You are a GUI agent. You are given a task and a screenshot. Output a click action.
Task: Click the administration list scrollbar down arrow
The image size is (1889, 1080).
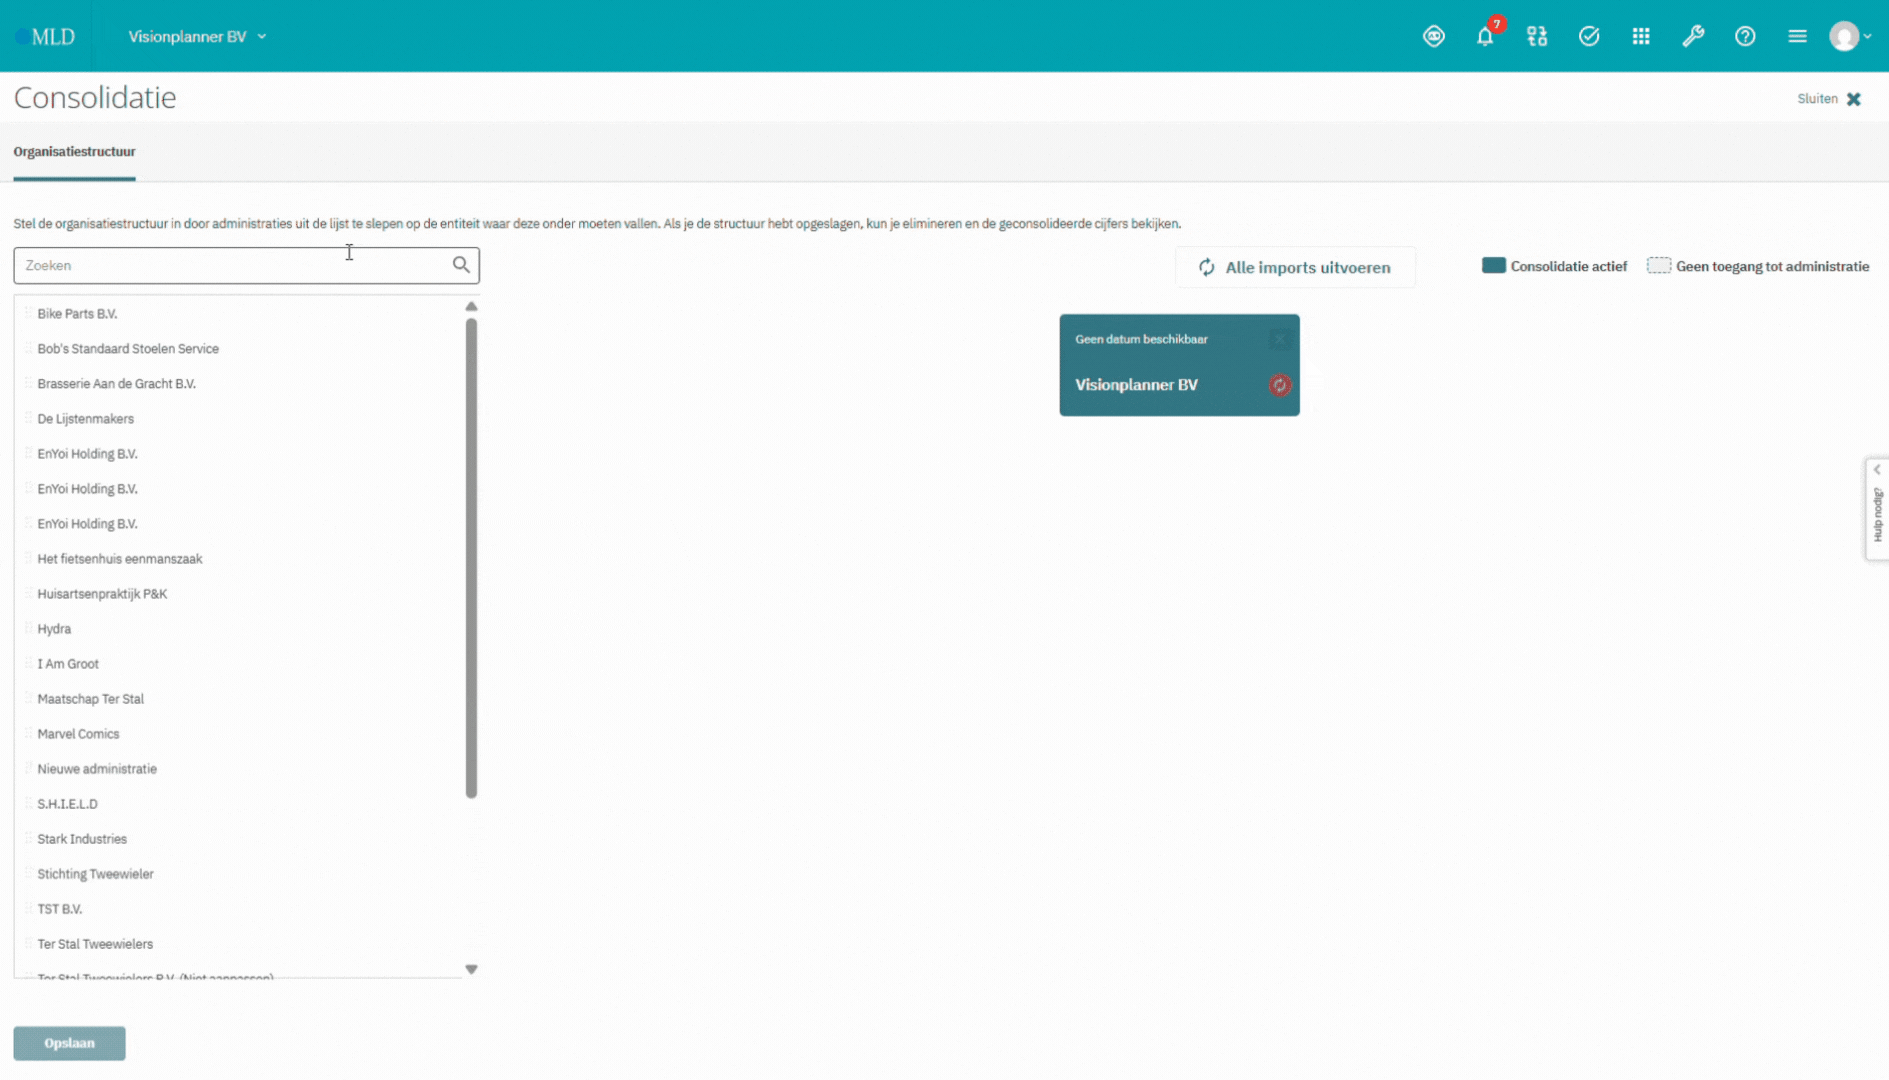[471, 969]
